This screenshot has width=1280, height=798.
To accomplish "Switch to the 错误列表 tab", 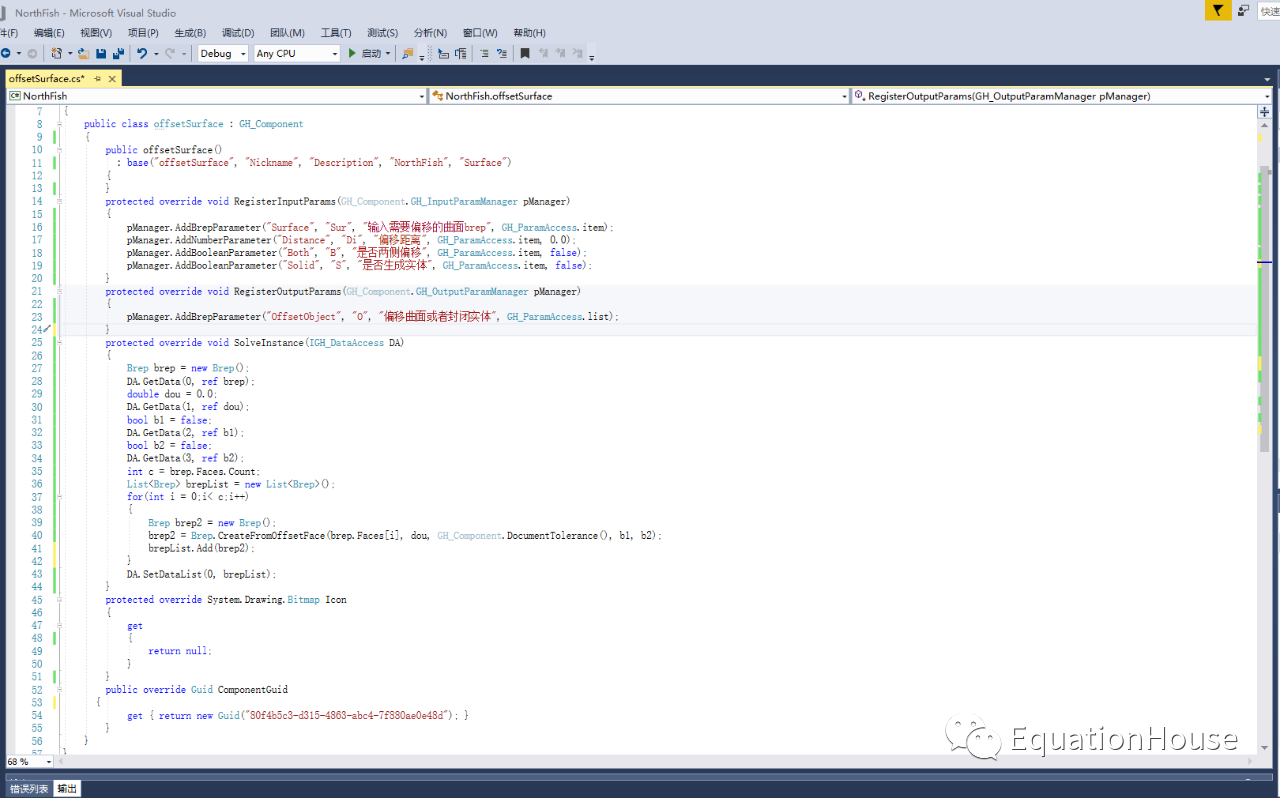I will click(x=28, y=789).
